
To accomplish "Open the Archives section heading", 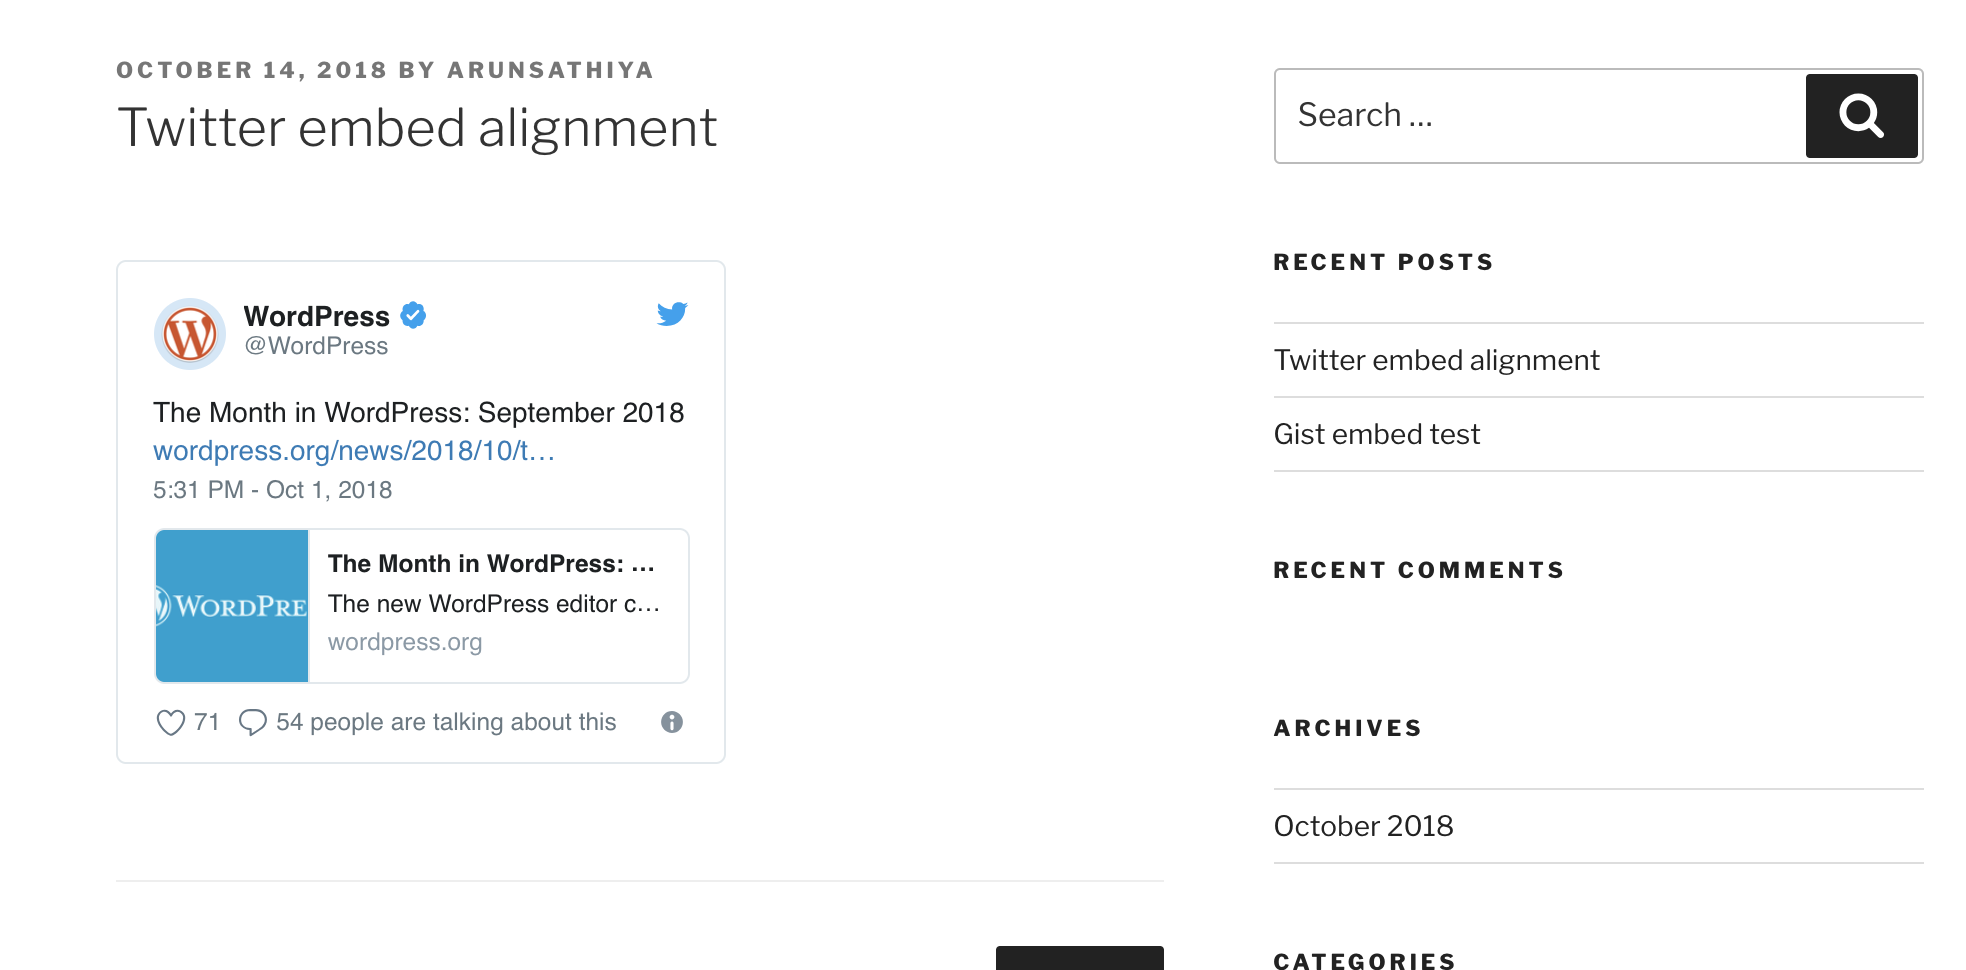I will [x=1347, y=728].
